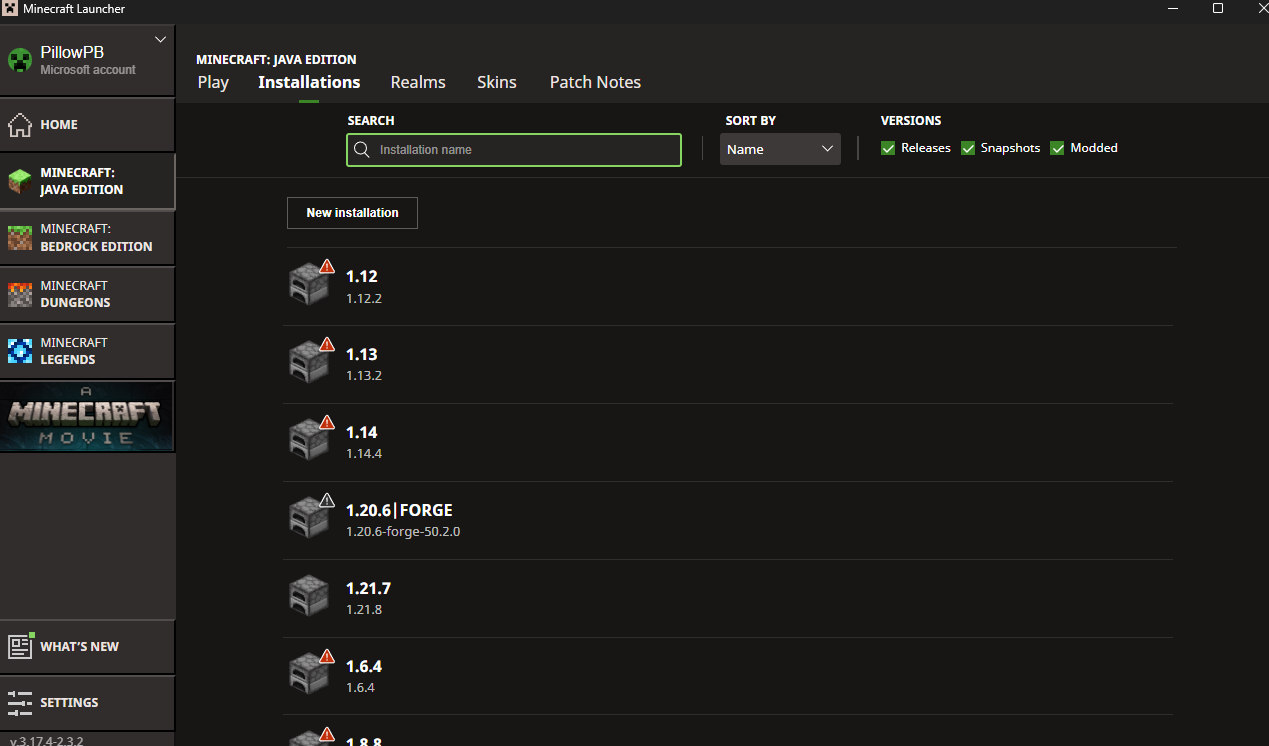The width and height of the screenshot is (1269, 746).
Task: Switch to the Play tab
Action: tap(213, 82)
